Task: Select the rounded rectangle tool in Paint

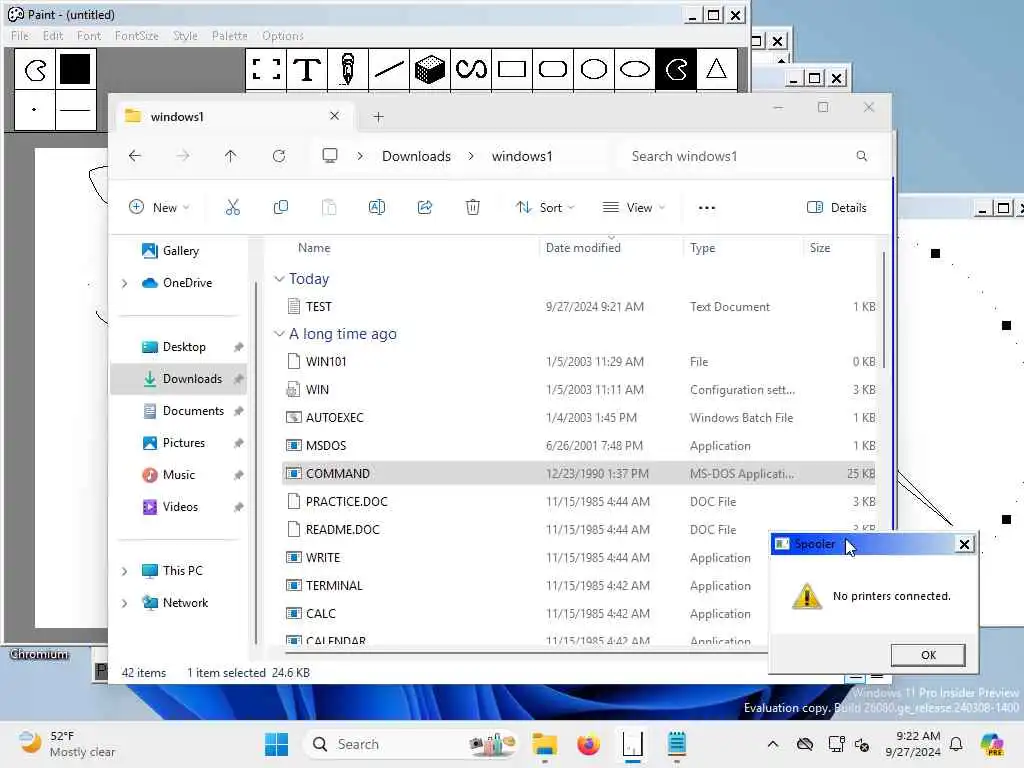Action: pos(553,69)
